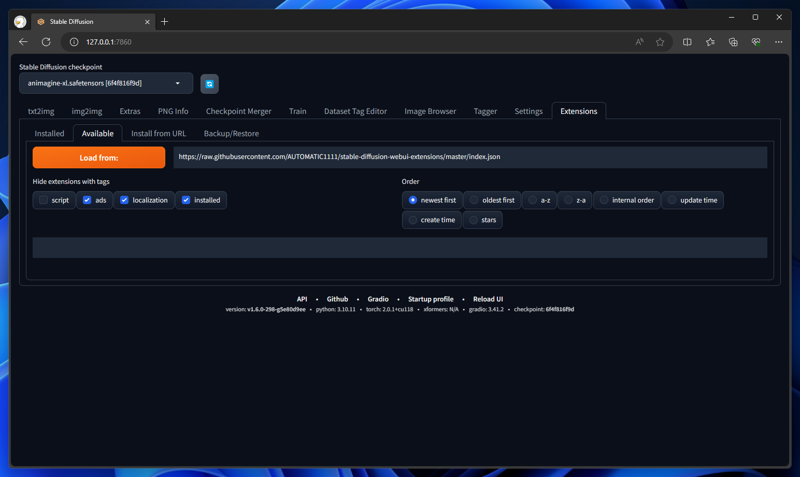Add page to favorites star icon
The height and width of the screenshot is (477, 800).
660,42
